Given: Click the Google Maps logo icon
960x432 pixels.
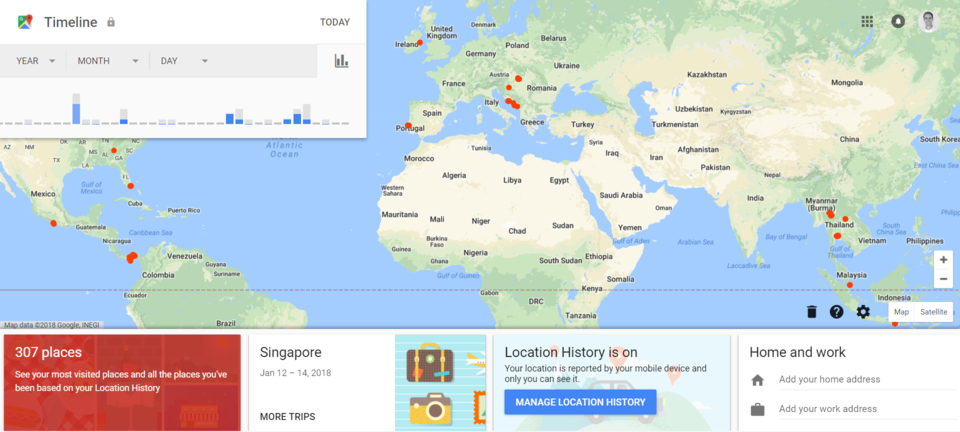Looking at the screenshot, I should point(25,22).
